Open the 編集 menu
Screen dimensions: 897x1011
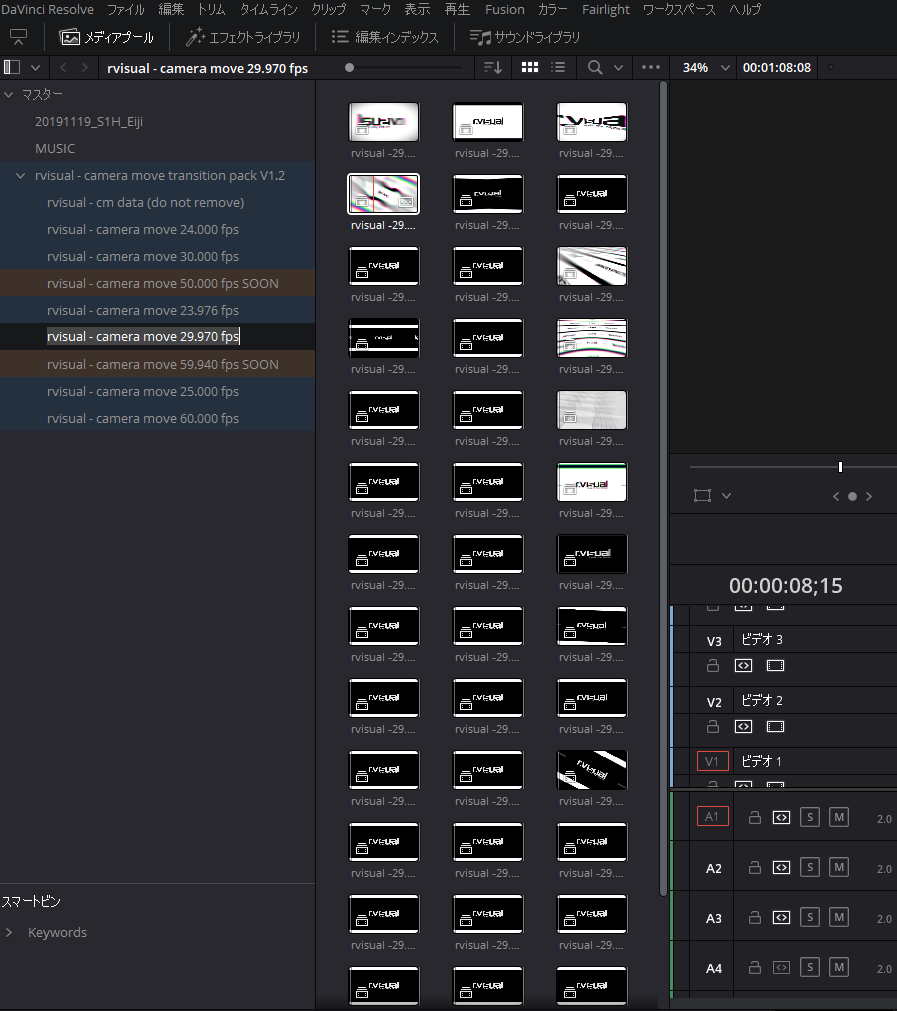coord(171,10)
